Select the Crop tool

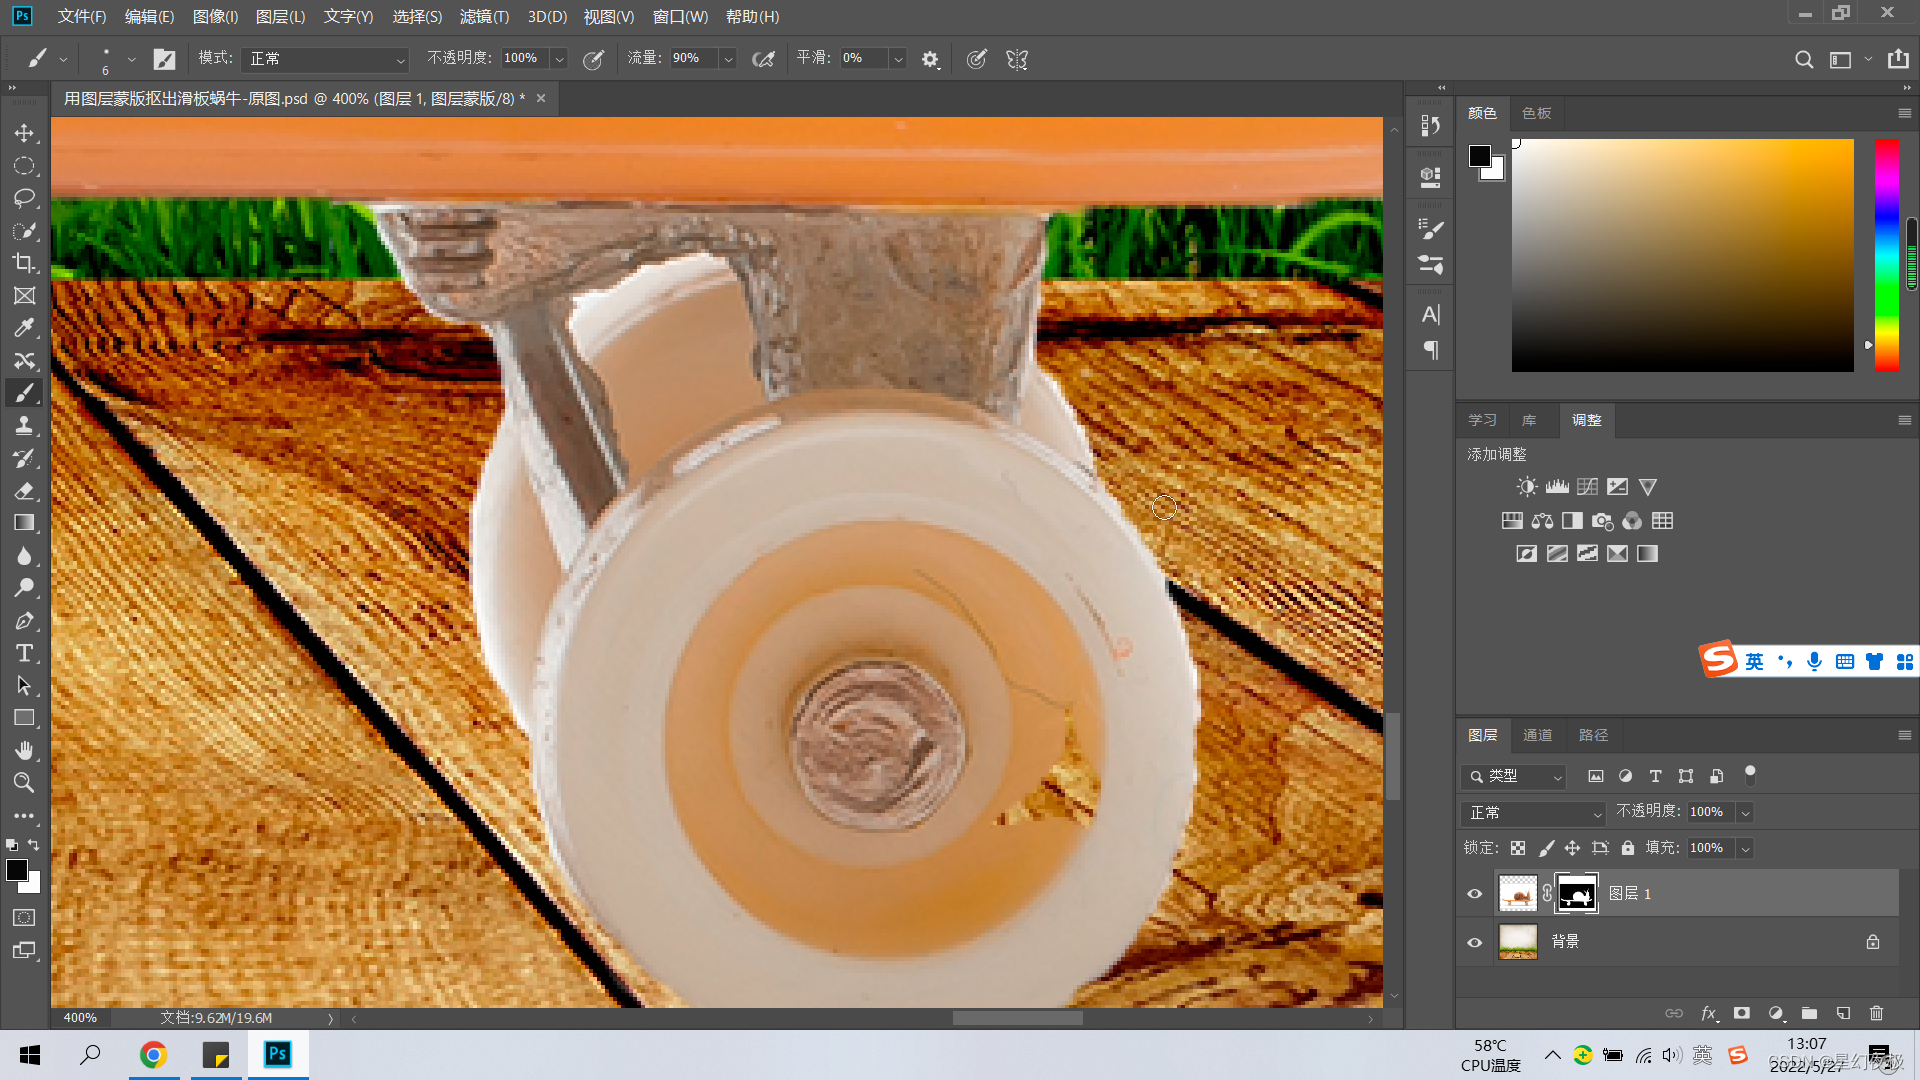click(x=24, y=263)
